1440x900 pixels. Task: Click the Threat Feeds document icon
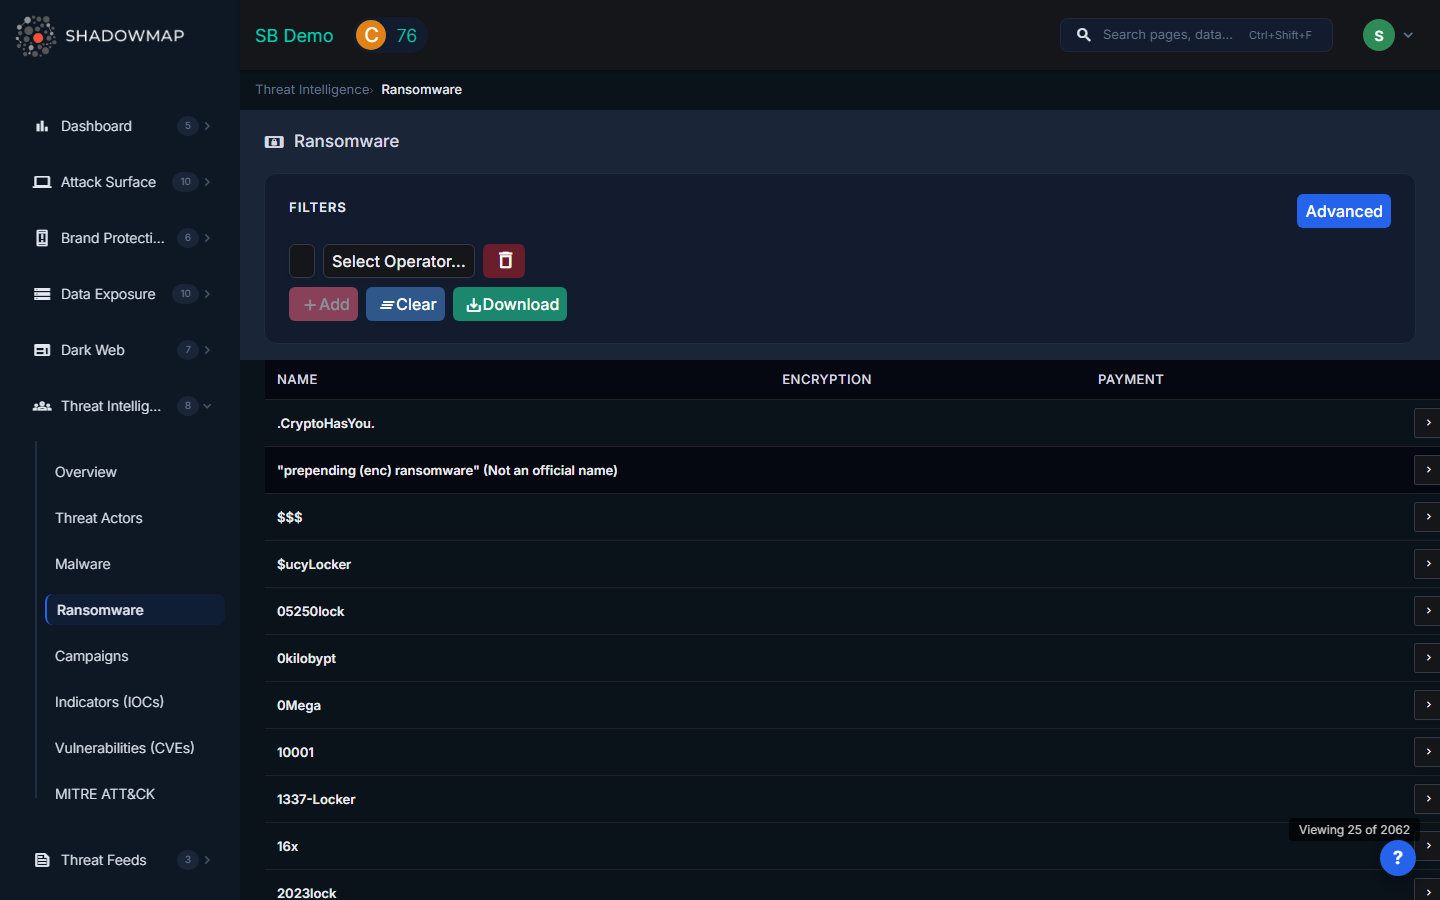[42, 860]
